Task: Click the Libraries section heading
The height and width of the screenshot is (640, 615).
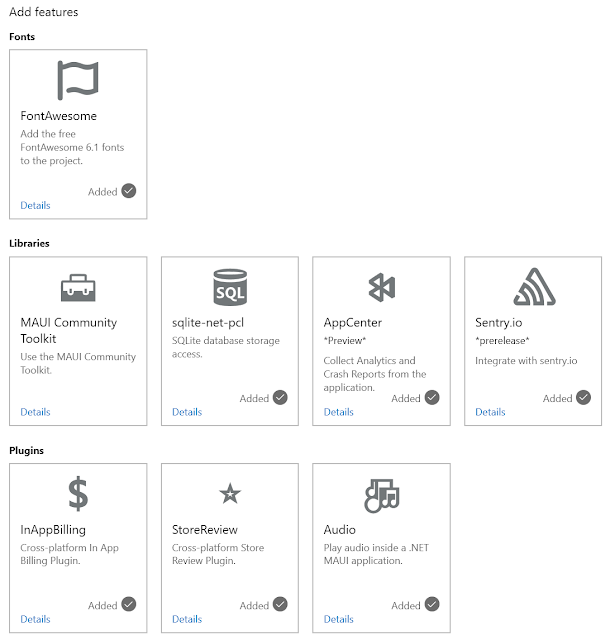Action: pos(29,243)
